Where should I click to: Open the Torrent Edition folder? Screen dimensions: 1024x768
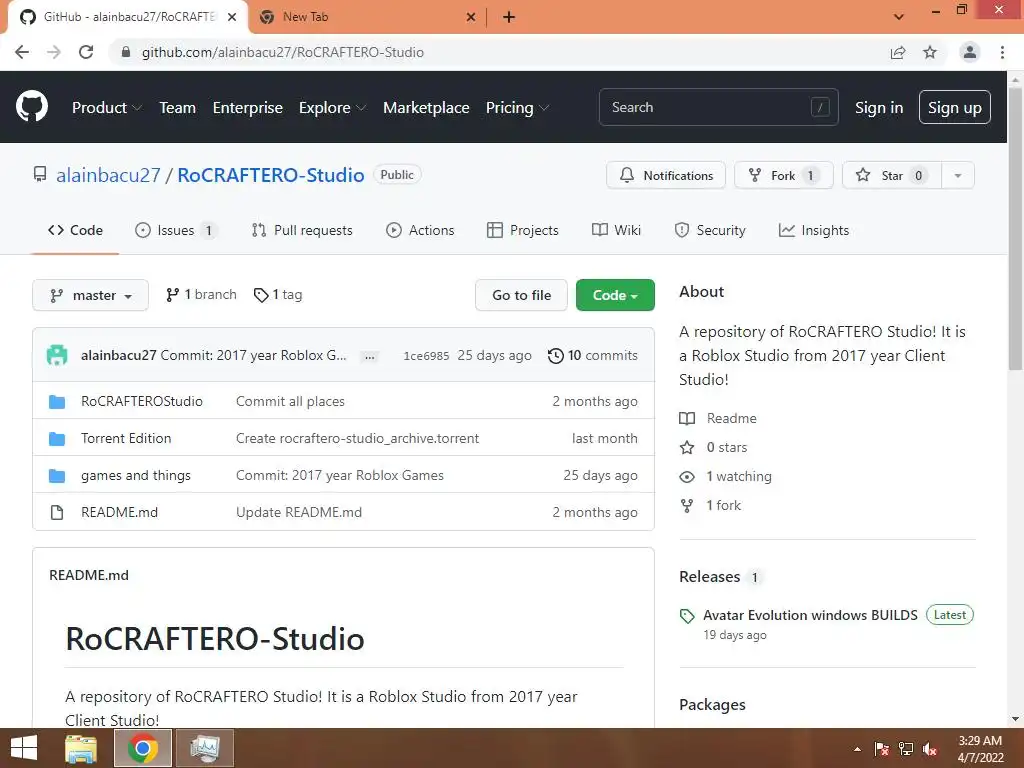coord(126,438)
